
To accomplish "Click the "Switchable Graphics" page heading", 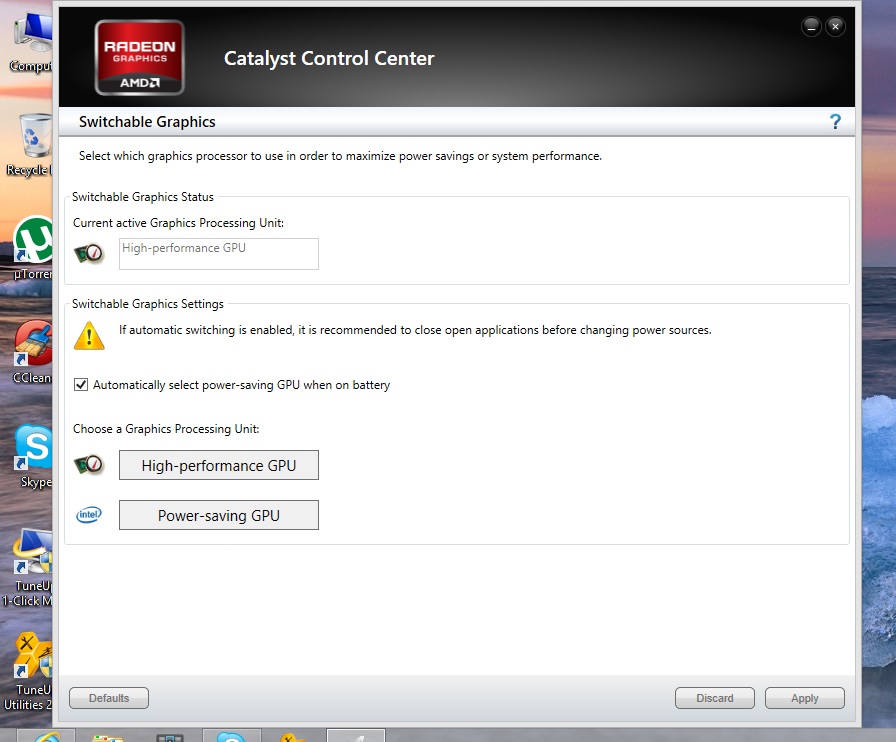I will click(147, 122).
